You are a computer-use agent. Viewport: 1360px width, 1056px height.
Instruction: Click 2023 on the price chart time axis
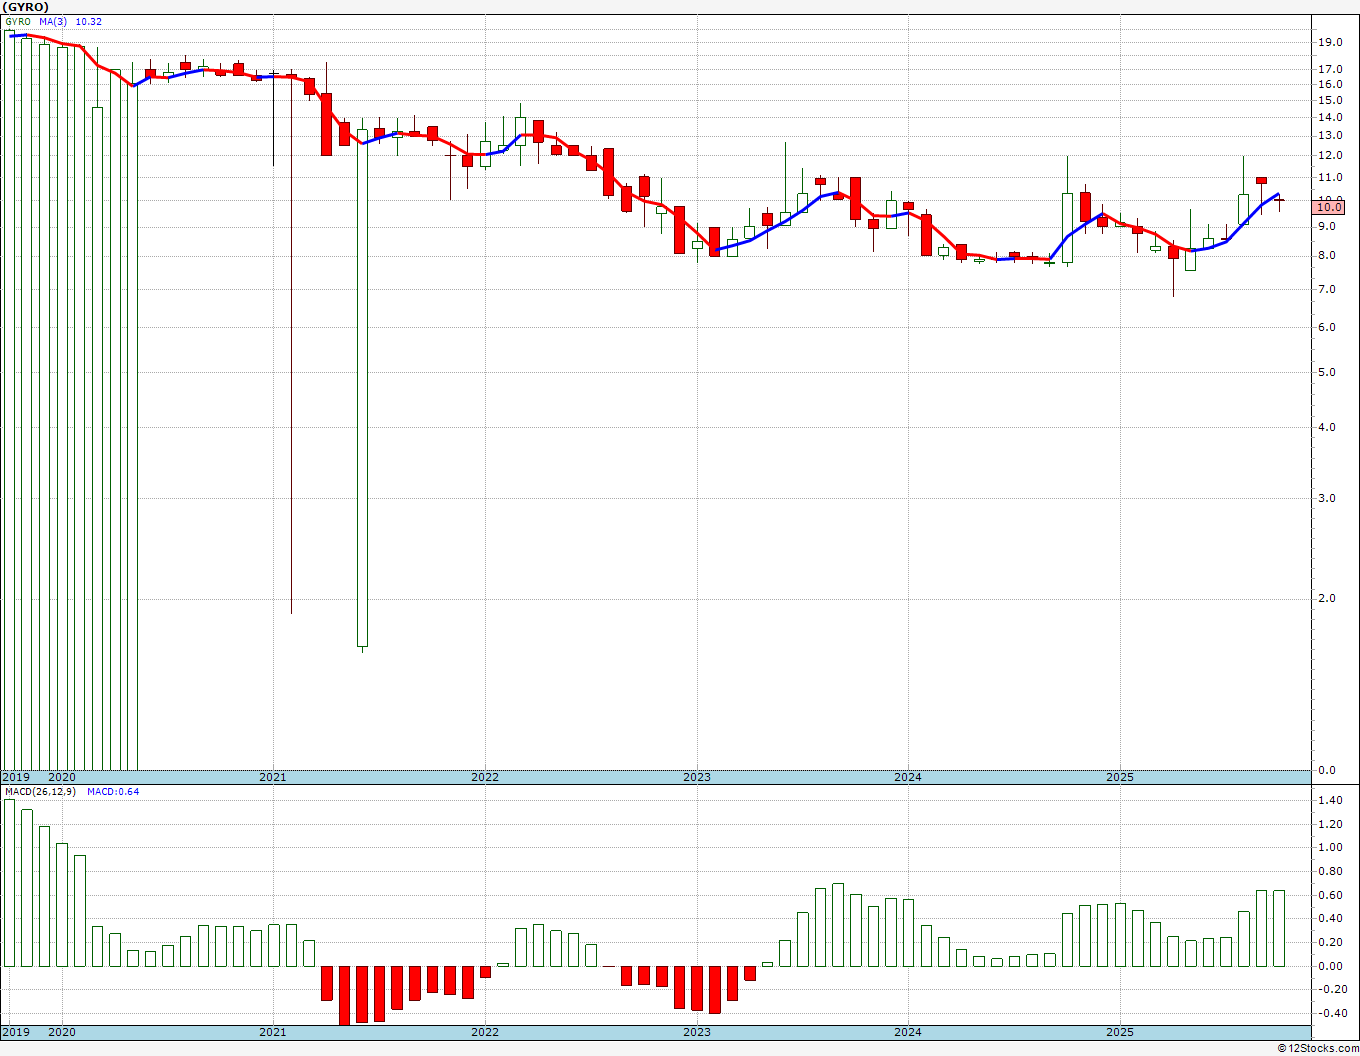click(696, 777)
